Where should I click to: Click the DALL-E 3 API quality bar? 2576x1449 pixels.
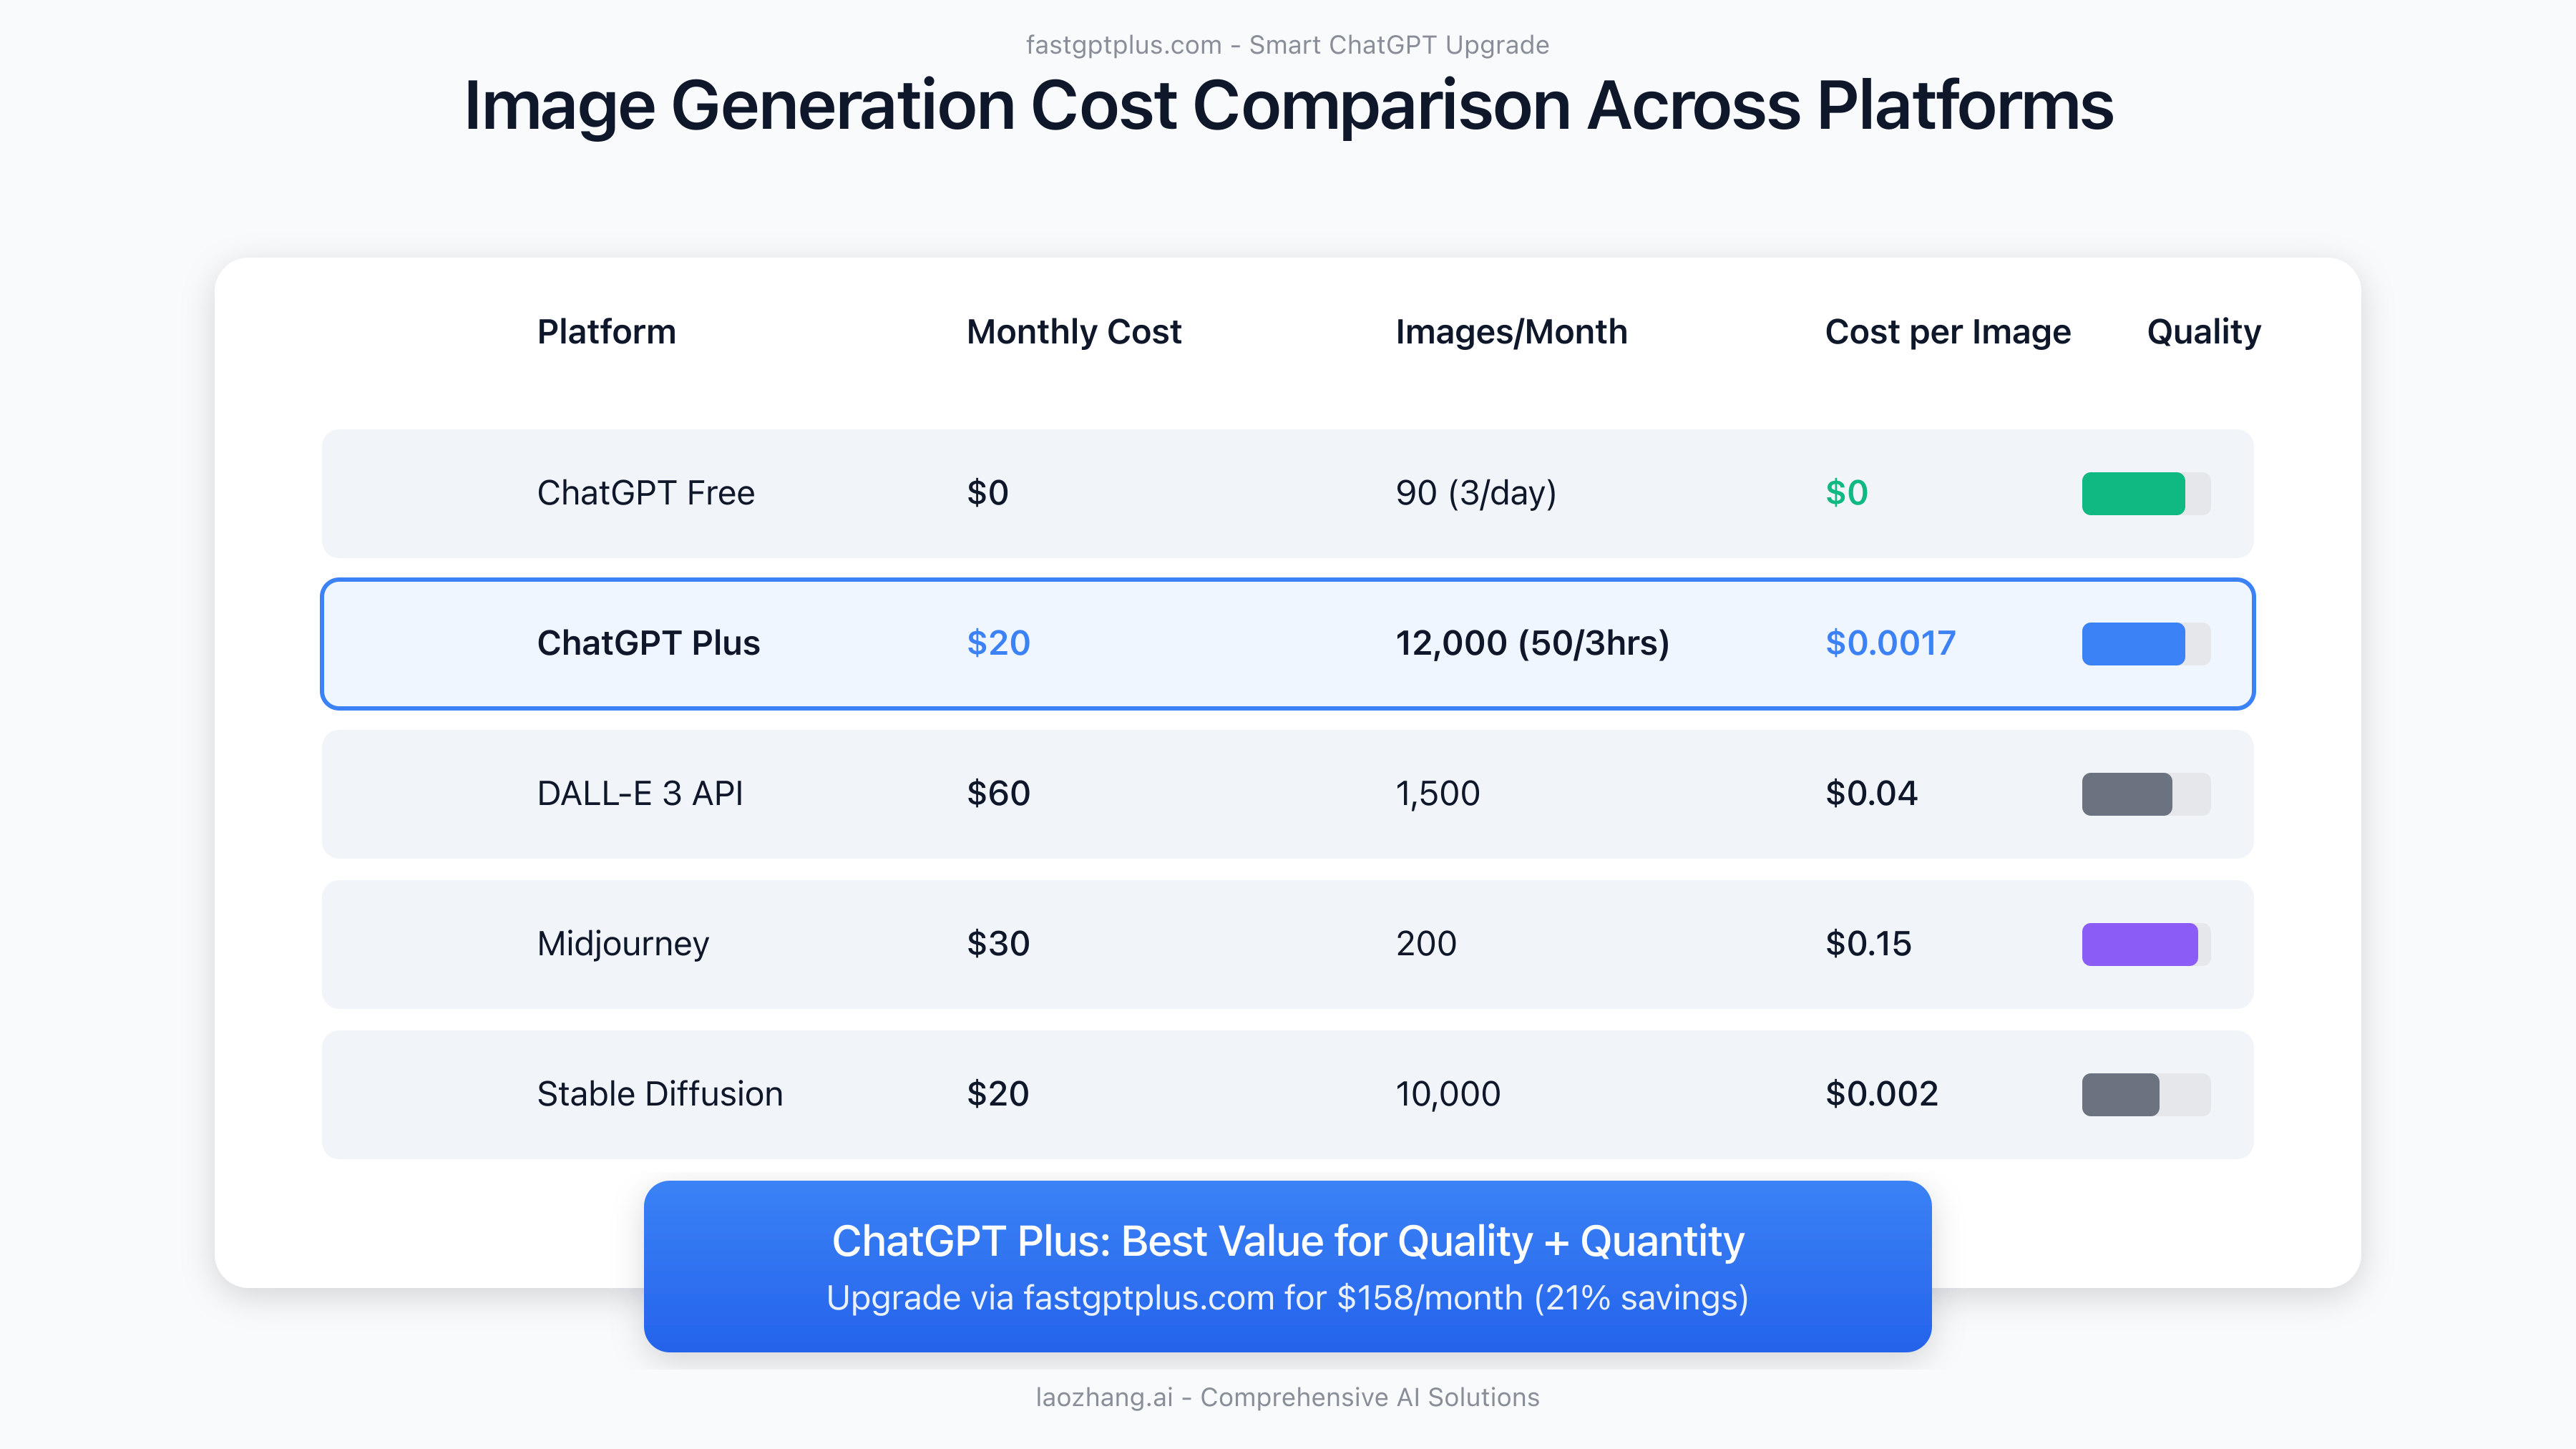[x=2146, y=794]
